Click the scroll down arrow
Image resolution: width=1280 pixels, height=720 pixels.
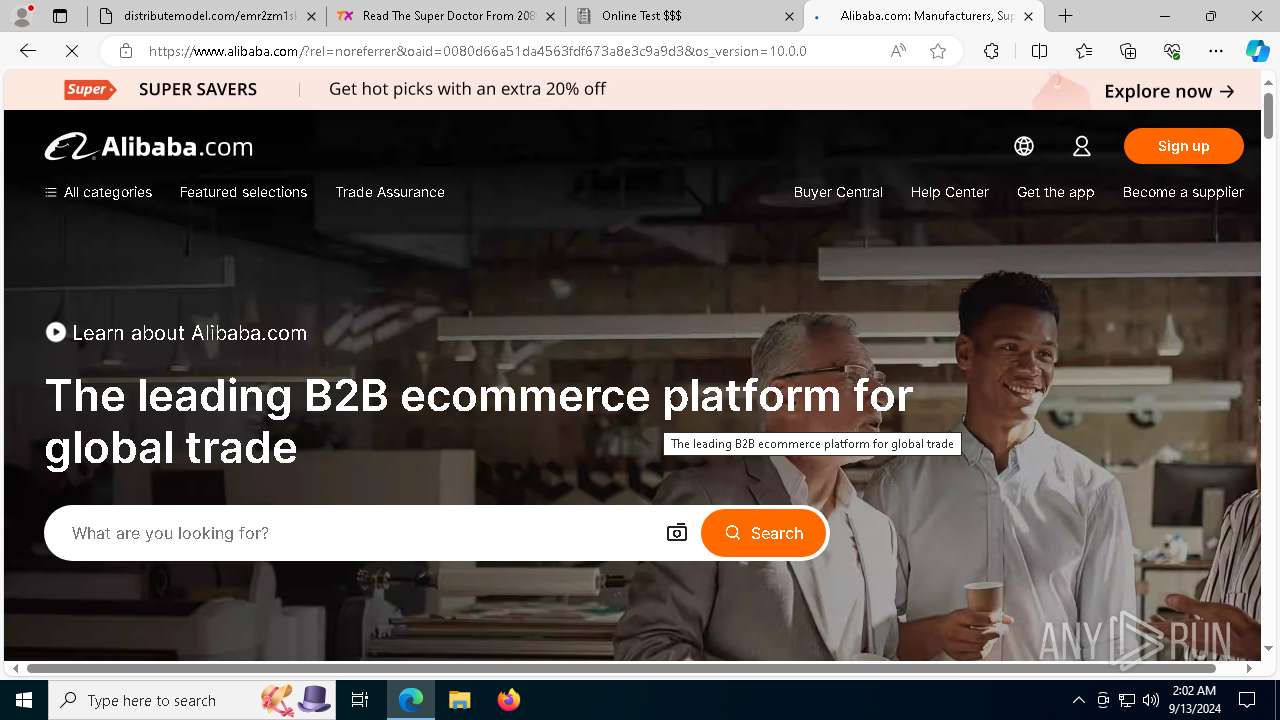click(1268, 649)
